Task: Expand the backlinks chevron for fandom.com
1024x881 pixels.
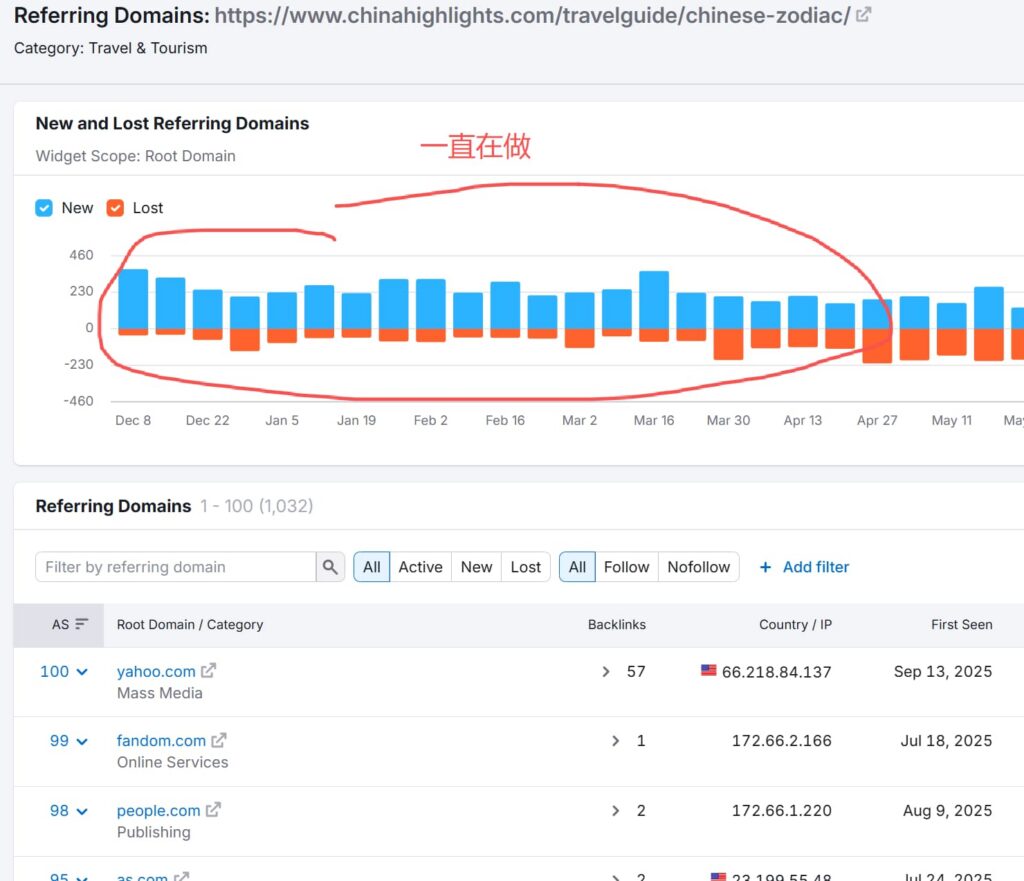Action: (x=616, y=741)
